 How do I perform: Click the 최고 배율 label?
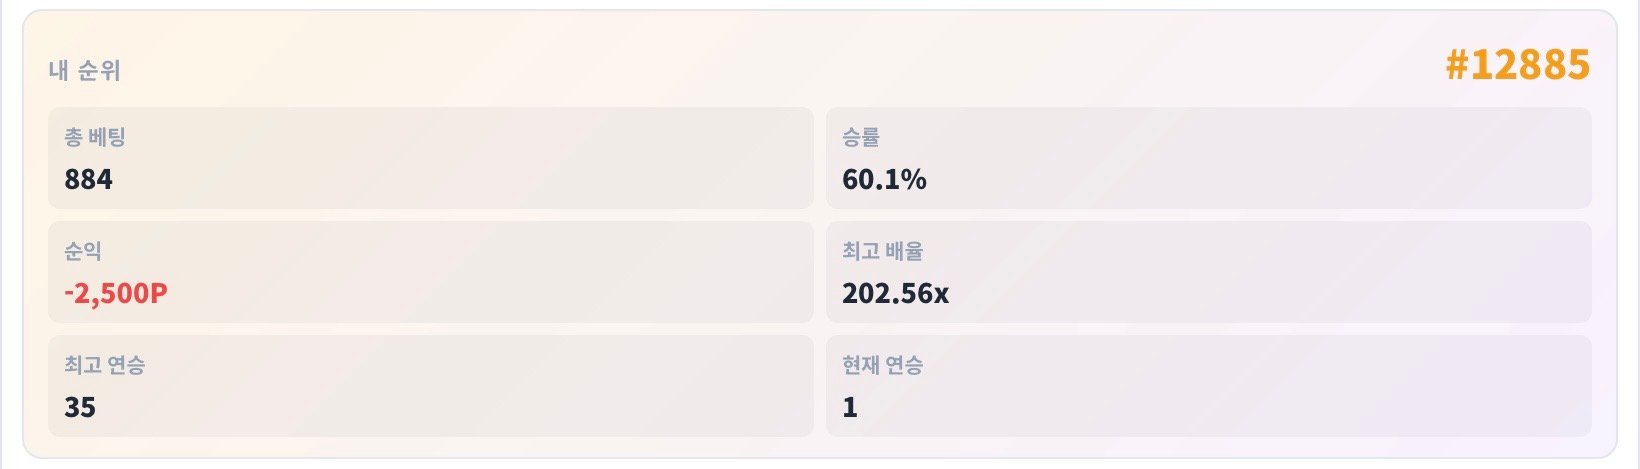pos(882,252)
